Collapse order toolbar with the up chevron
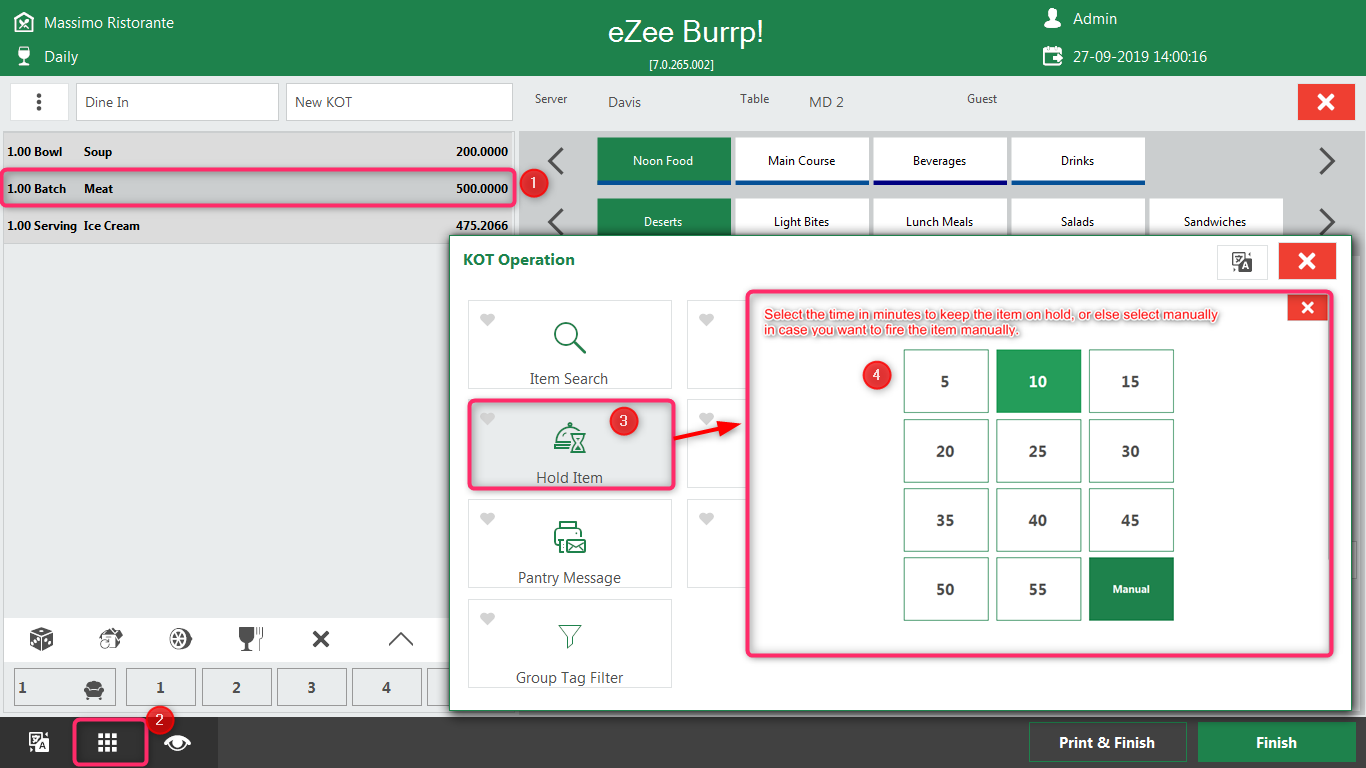1366x768 pixels. [400, 639]
